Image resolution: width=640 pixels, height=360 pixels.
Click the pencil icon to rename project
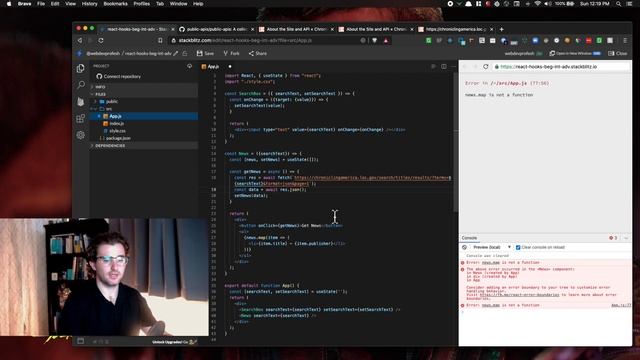(x=176, y=53)
